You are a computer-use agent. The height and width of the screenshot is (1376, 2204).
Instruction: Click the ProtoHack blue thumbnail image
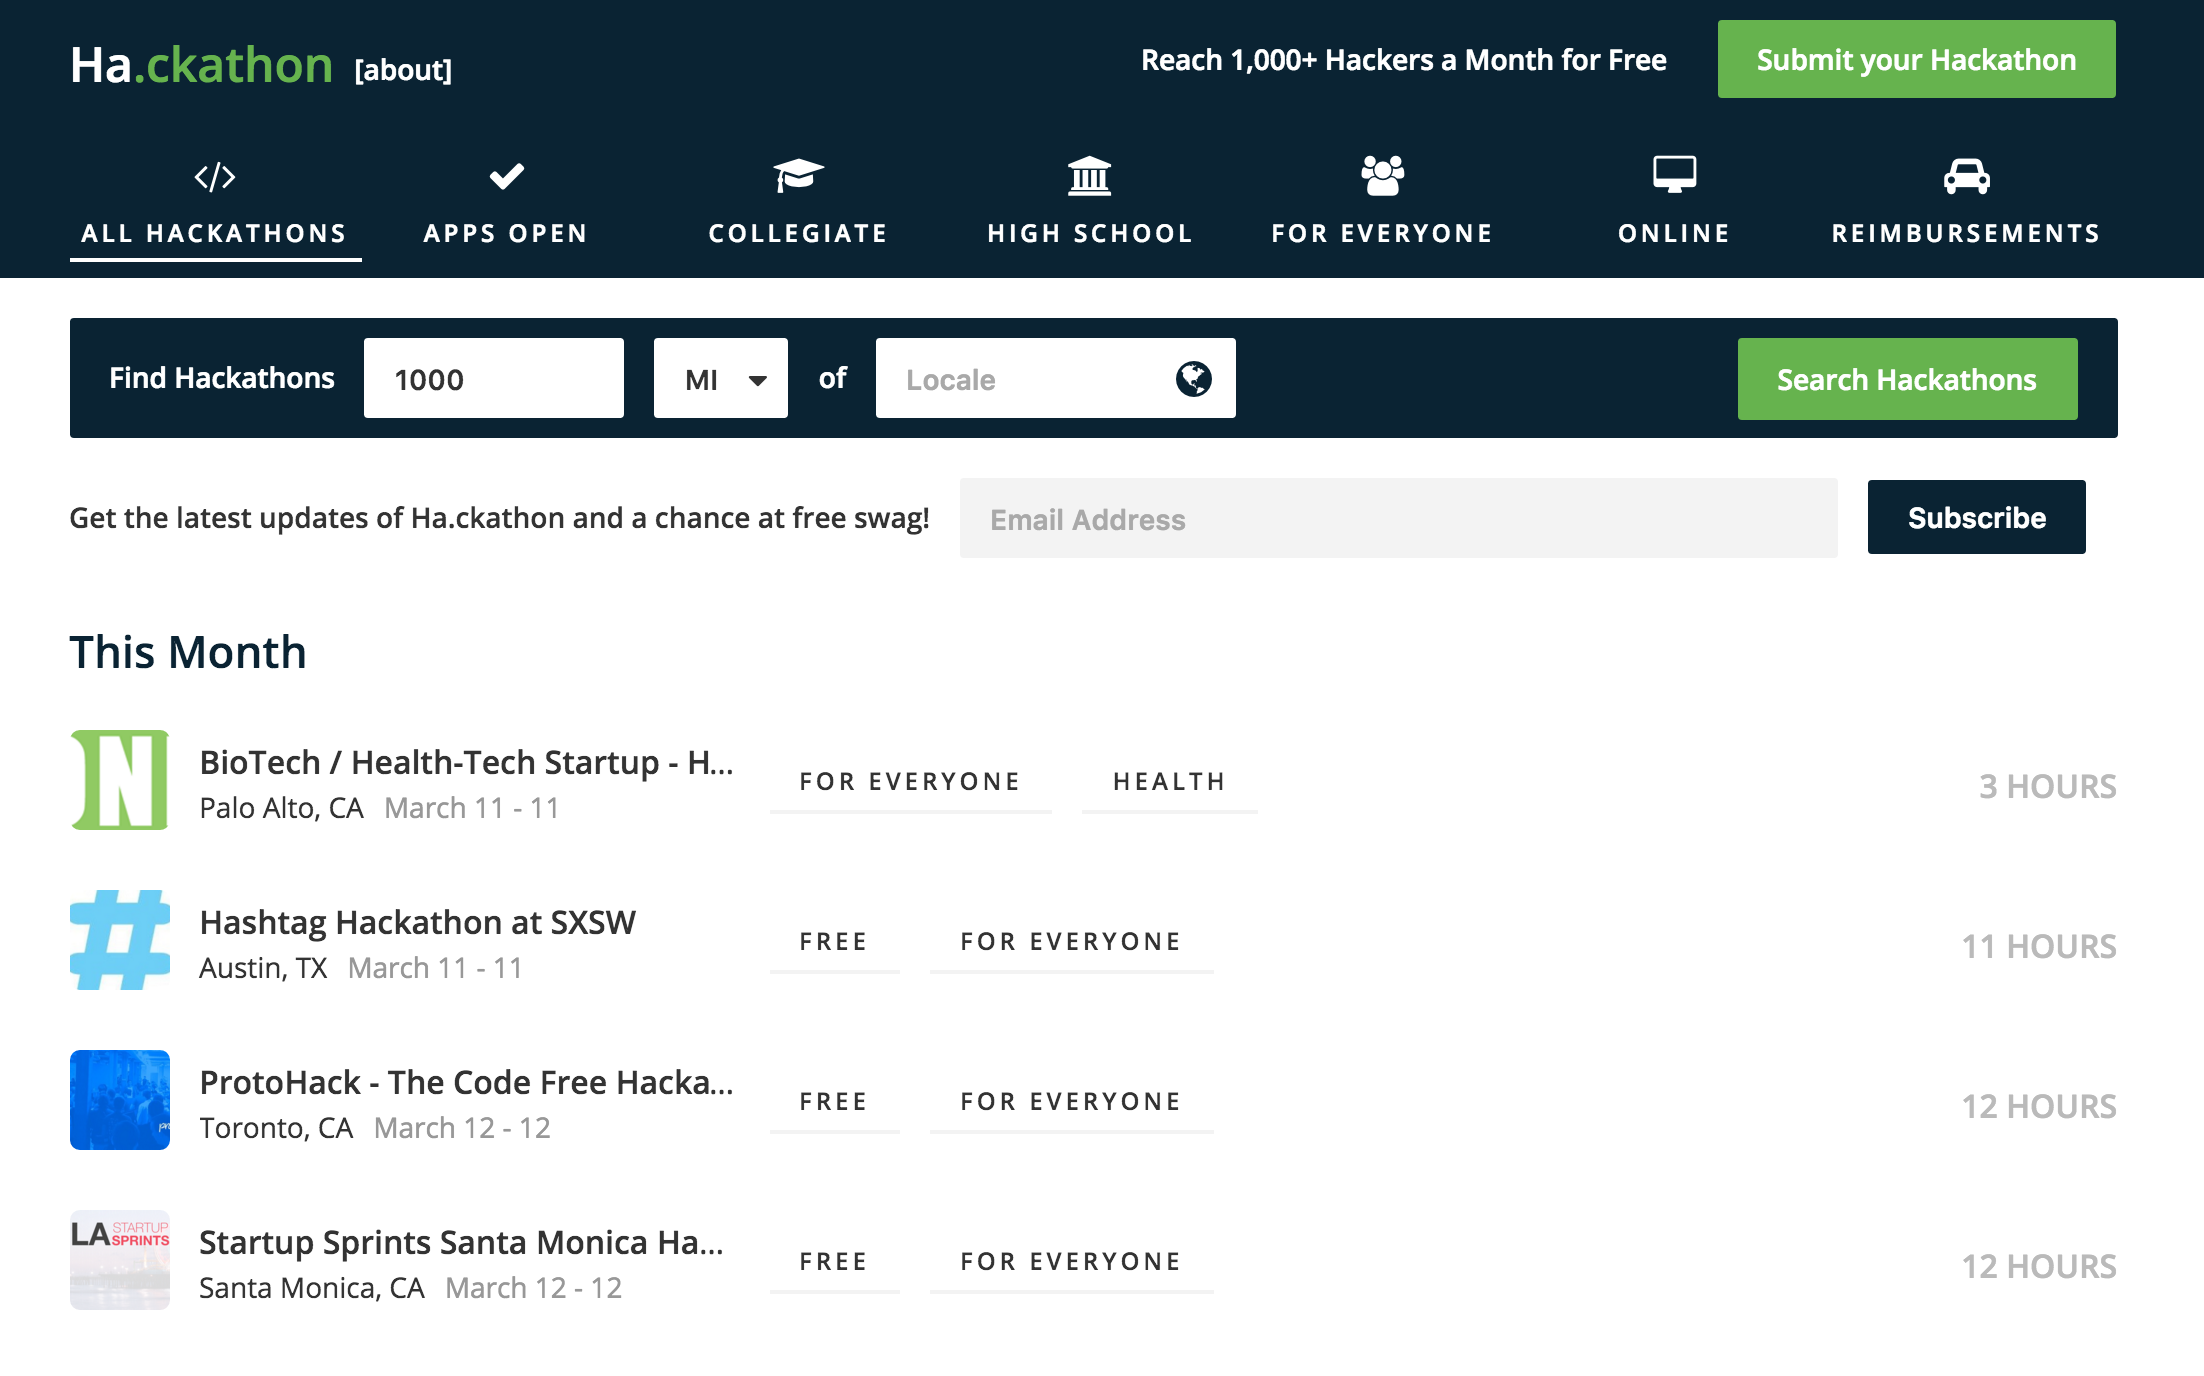coord(120,1100)
